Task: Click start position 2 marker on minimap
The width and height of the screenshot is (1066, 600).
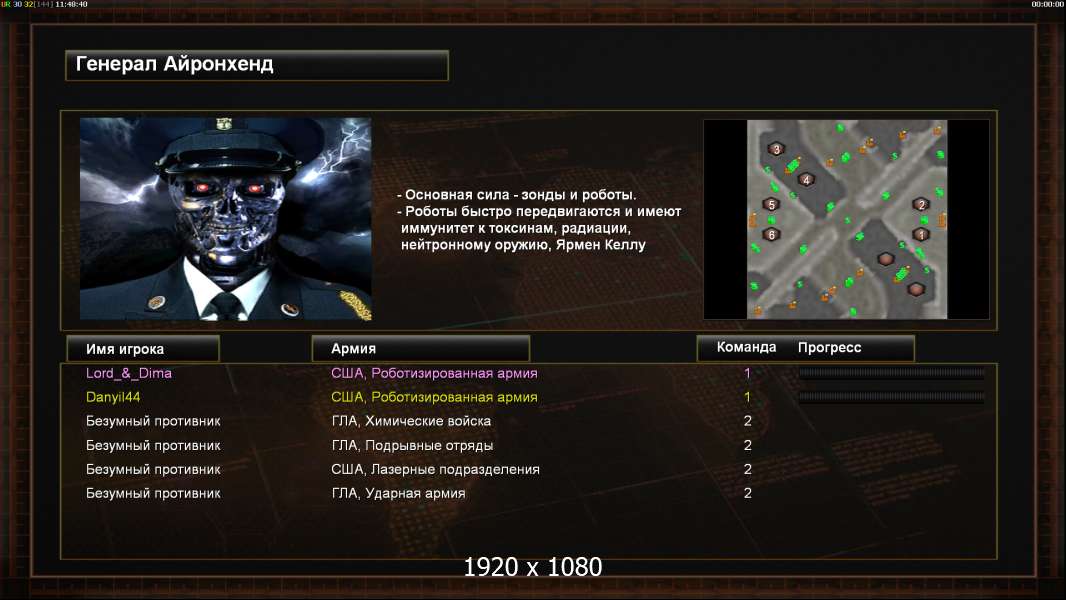Action: [921, 204]
